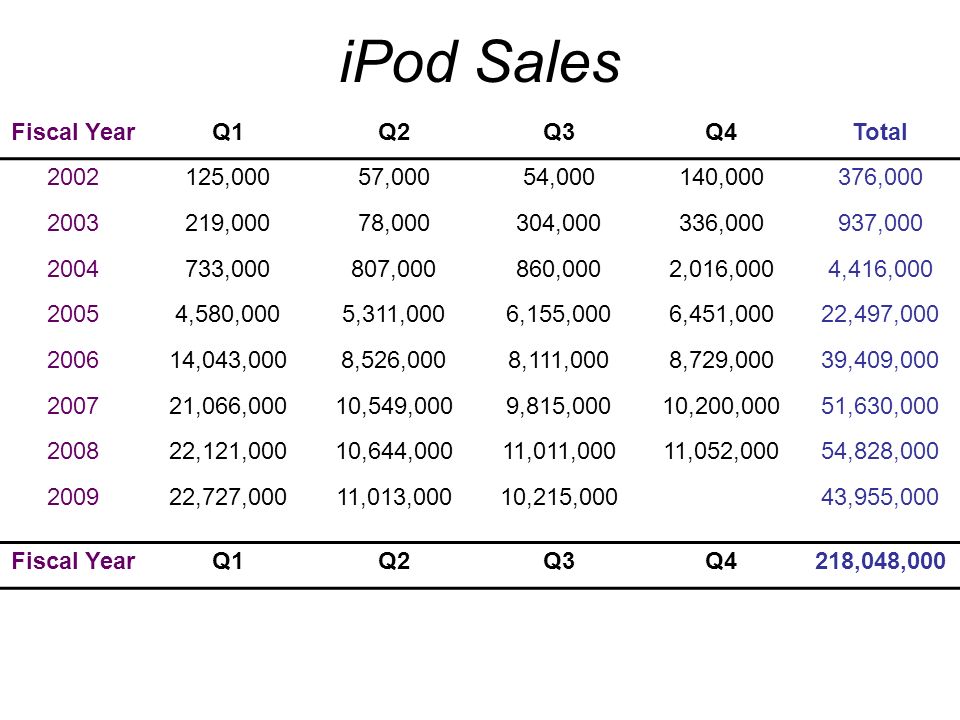This screenshot has height=720, width=960.
Task: Select 2007 total 51,630,000
Action: tap(880, 405)
